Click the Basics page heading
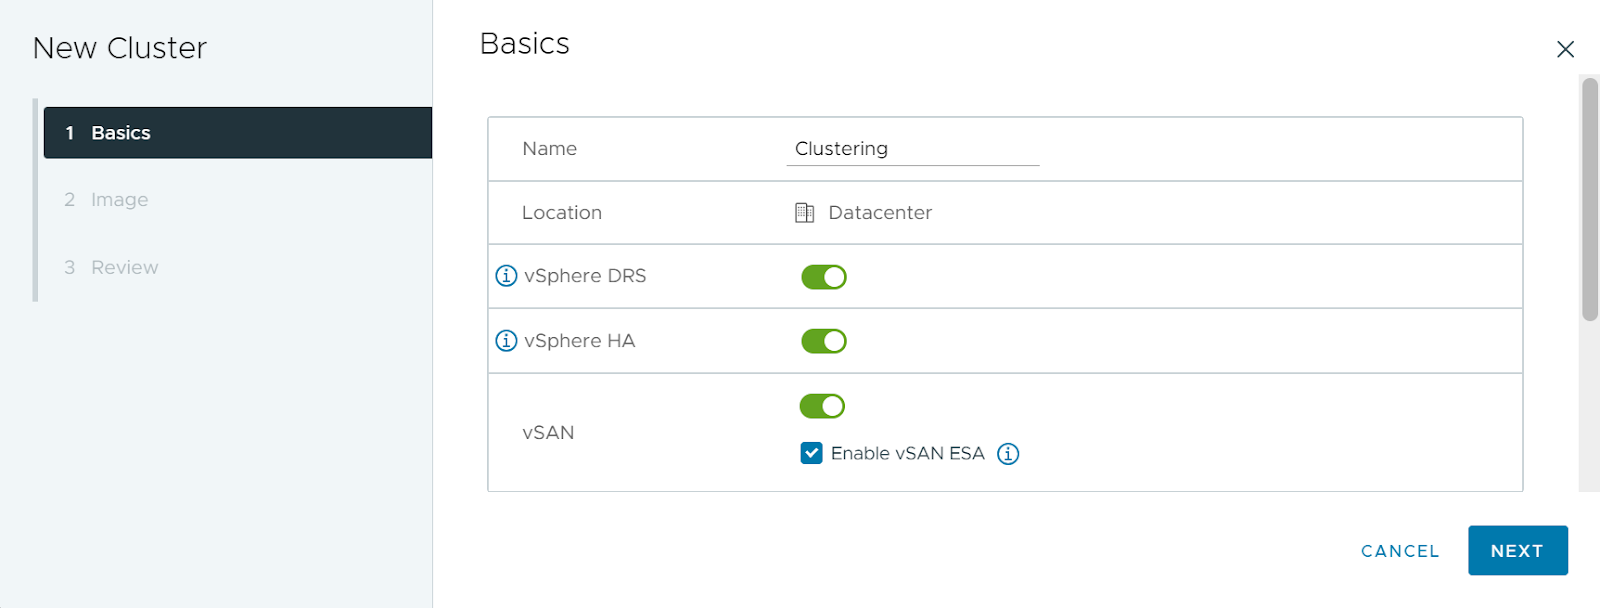This screenshot has width=1600, height=608. (525, 44)
